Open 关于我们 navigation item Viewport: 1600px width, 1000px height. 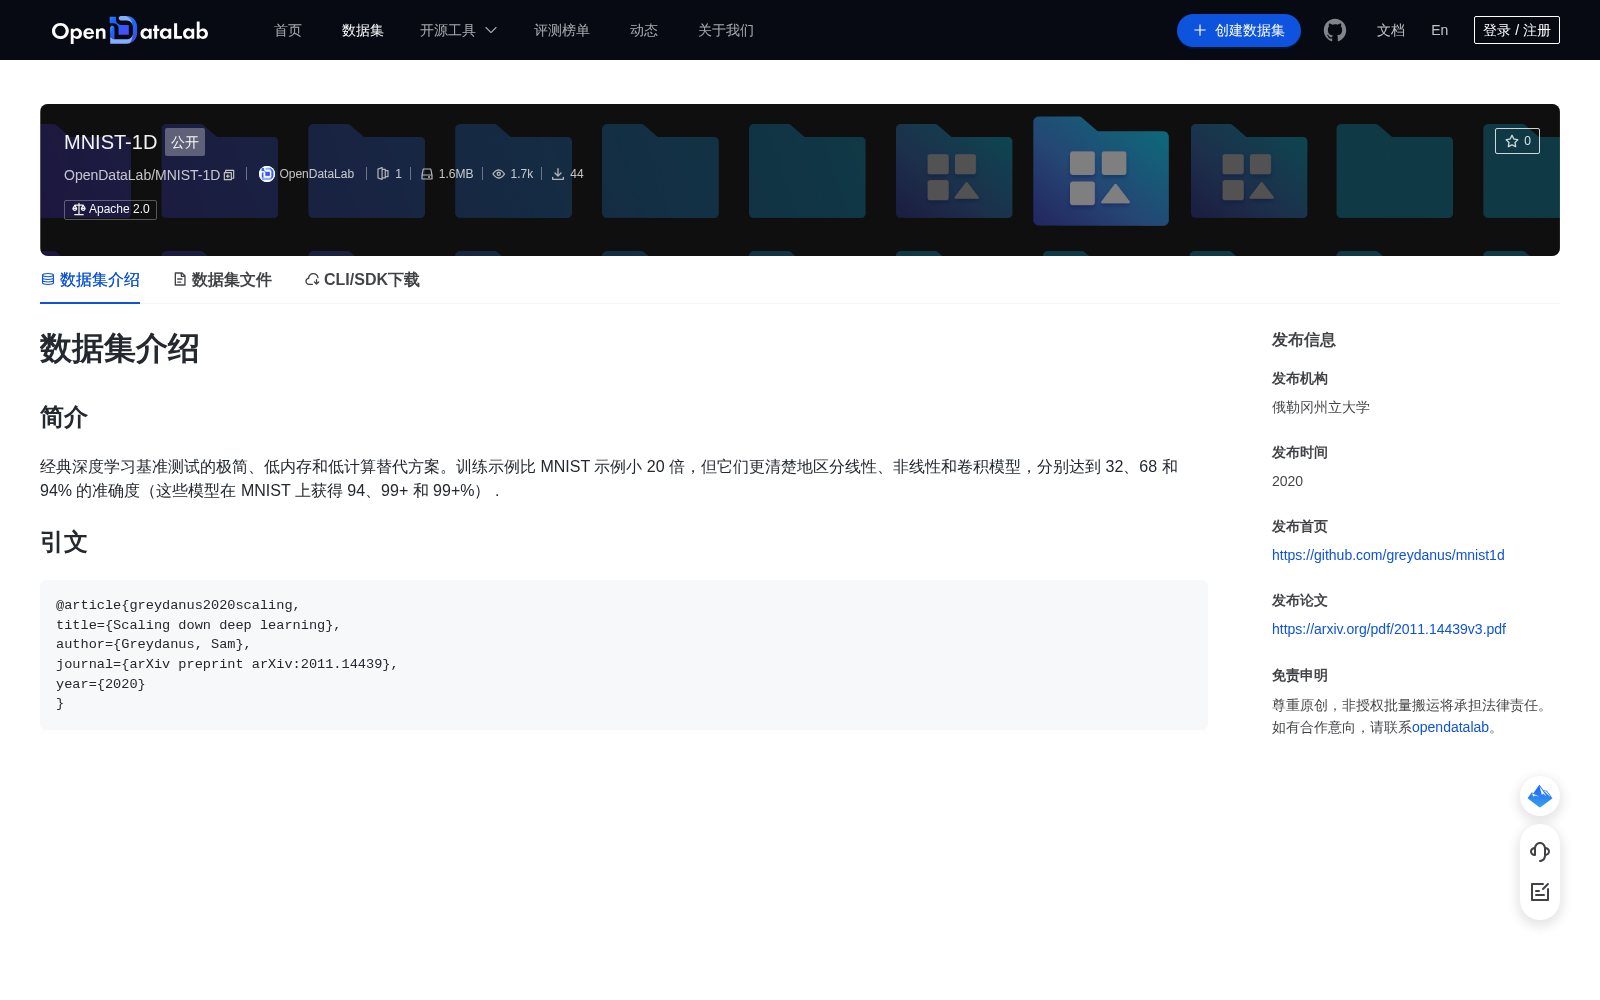[726, 30]
